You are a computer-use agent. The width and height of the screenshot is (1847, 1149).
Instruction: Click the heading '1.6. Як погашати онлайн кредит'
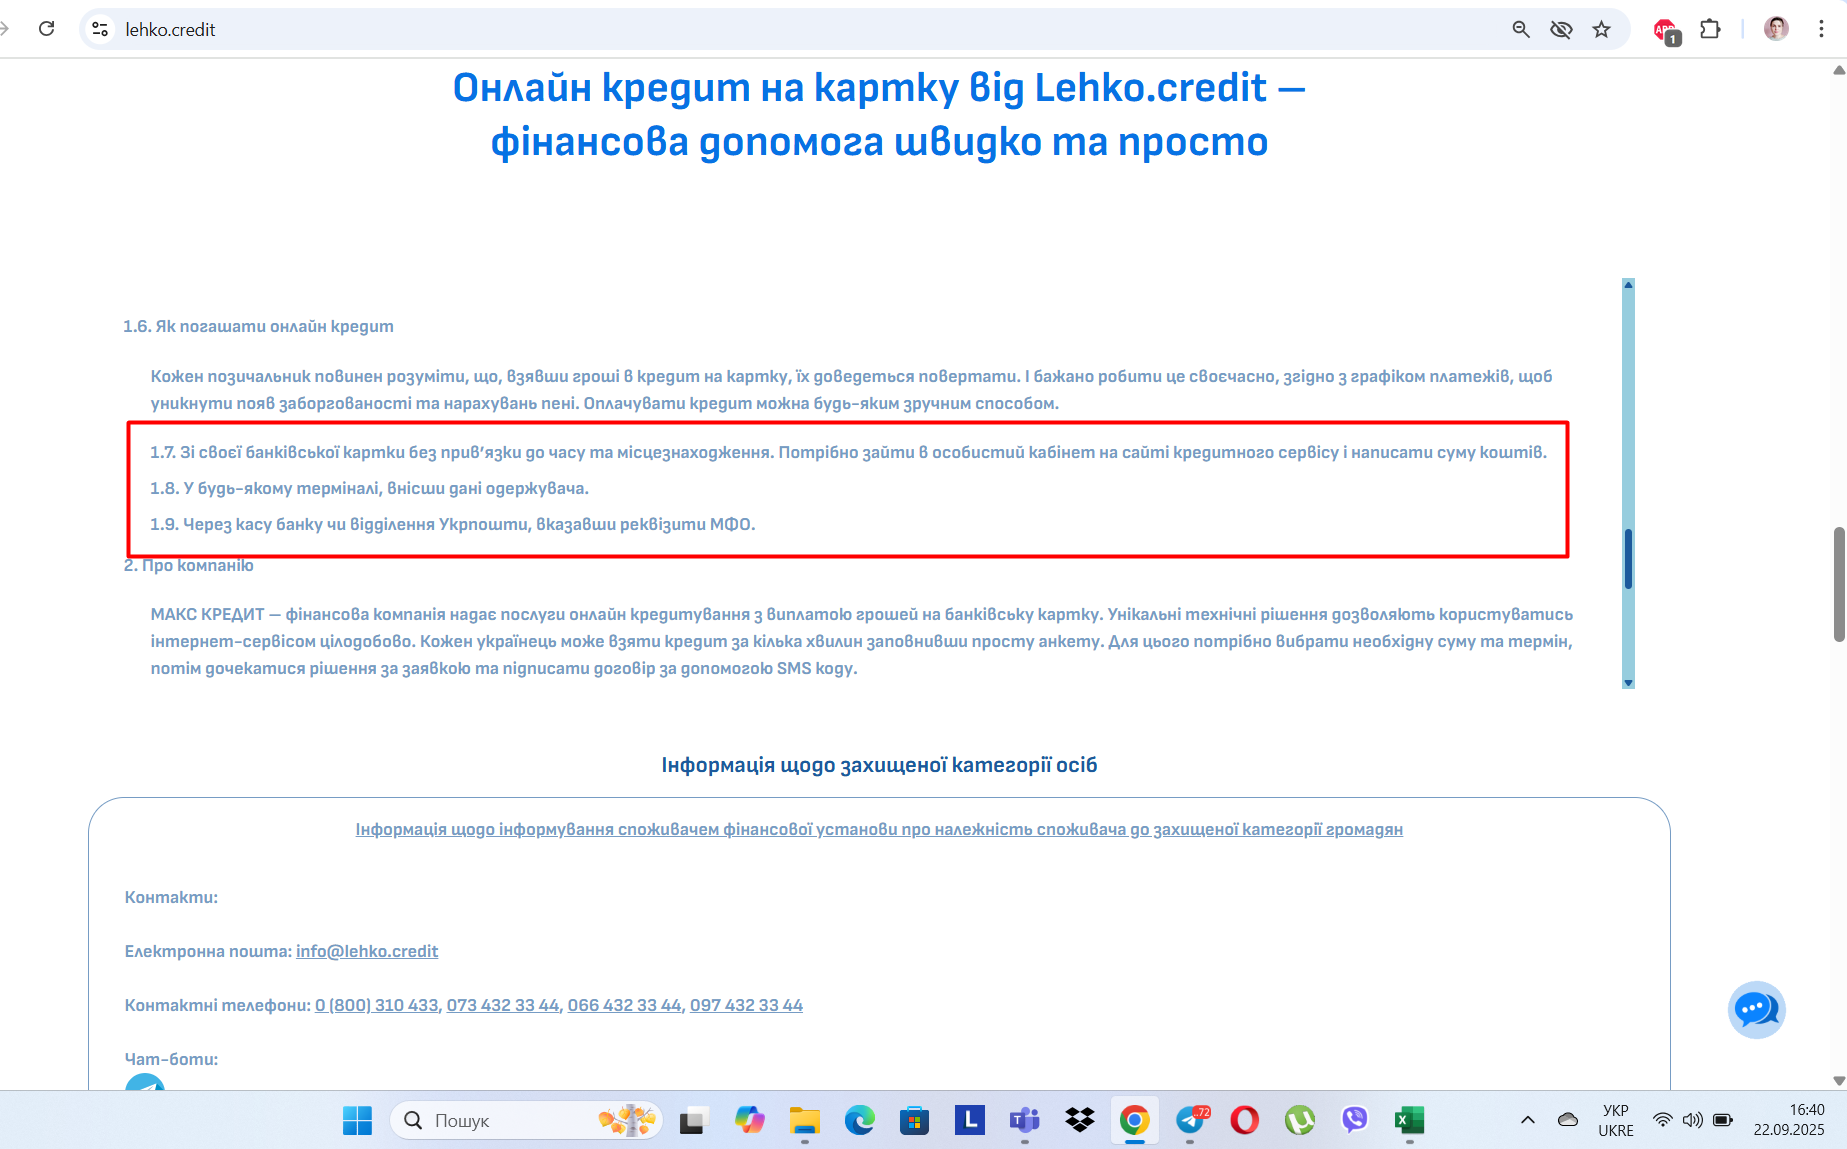[258, 326]
